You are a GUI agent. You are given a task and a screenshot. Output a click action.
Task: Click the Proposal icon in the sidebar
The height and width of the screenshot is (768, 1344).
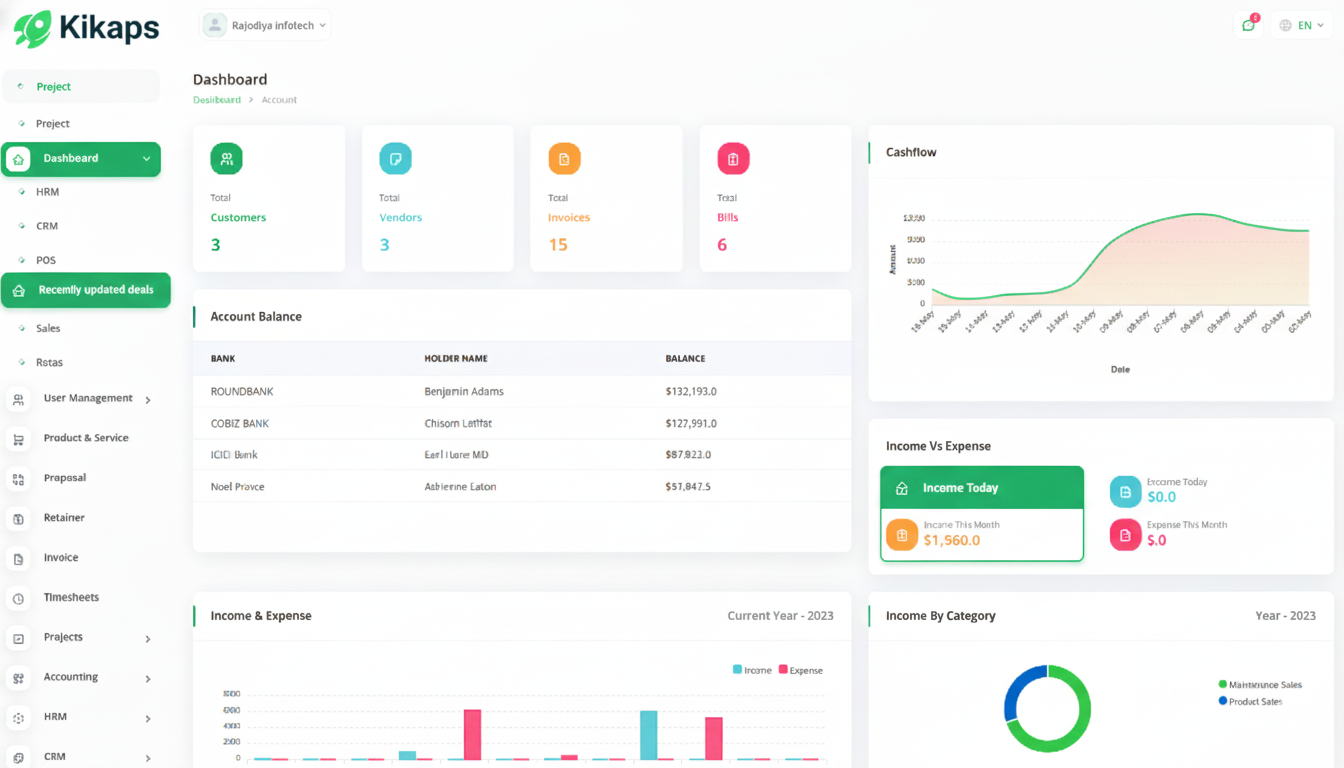coord(18,478)
